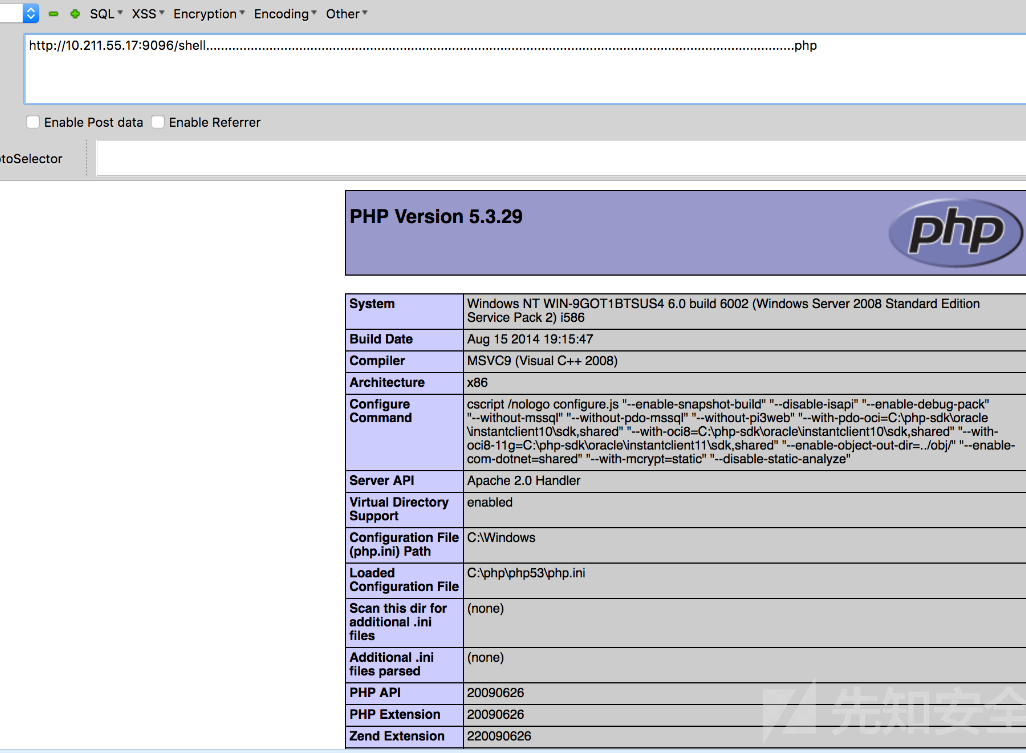This screenshot has height=753, width=1026.
Task: Click the URL input field with shell php address
Action: 525,69
